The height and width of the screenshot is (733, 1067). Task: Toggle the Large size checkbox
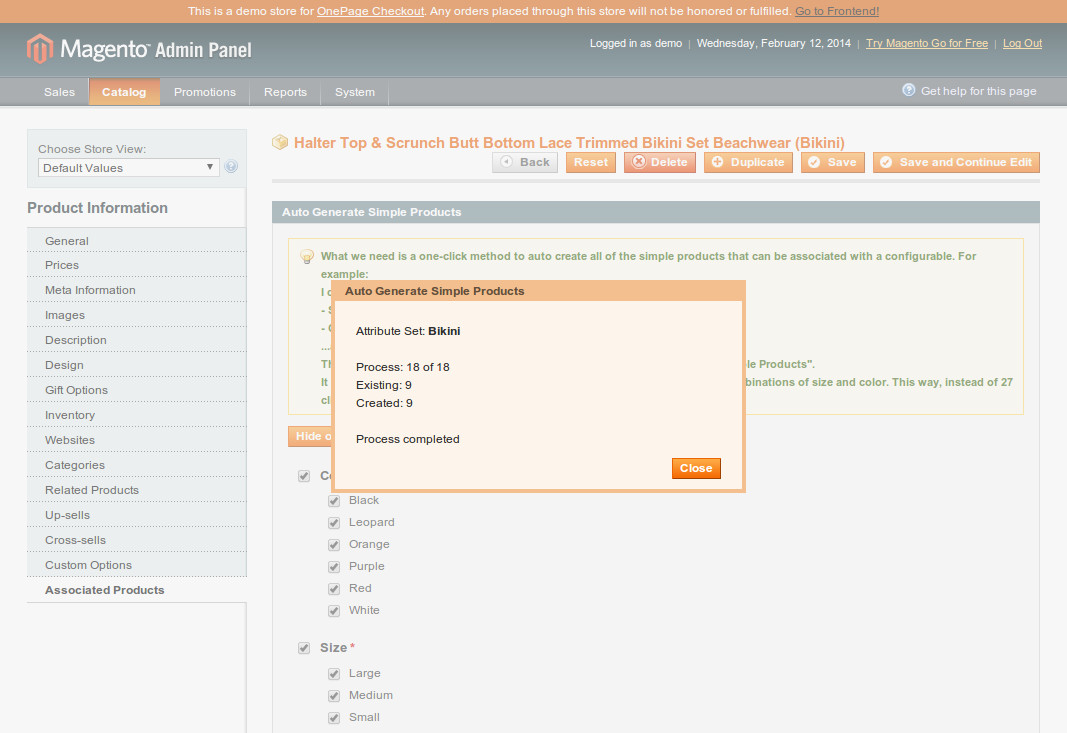334,674
